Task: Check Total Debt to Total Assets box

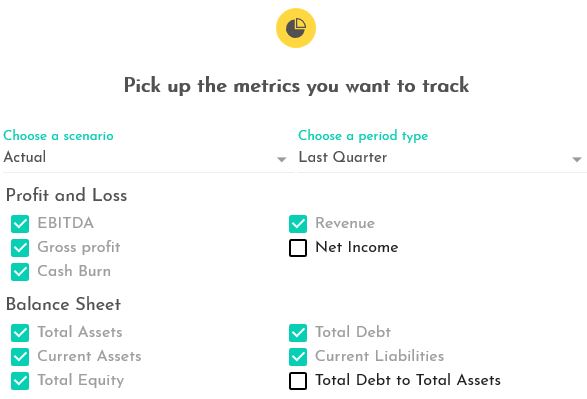Action: point(298,381)
